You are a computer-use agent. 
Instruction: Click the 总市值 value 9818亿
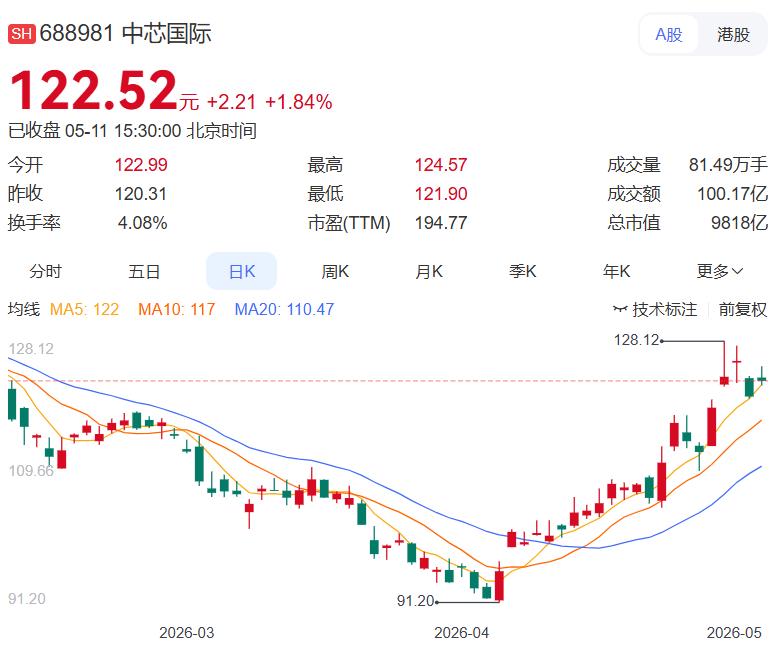point(739,223)
